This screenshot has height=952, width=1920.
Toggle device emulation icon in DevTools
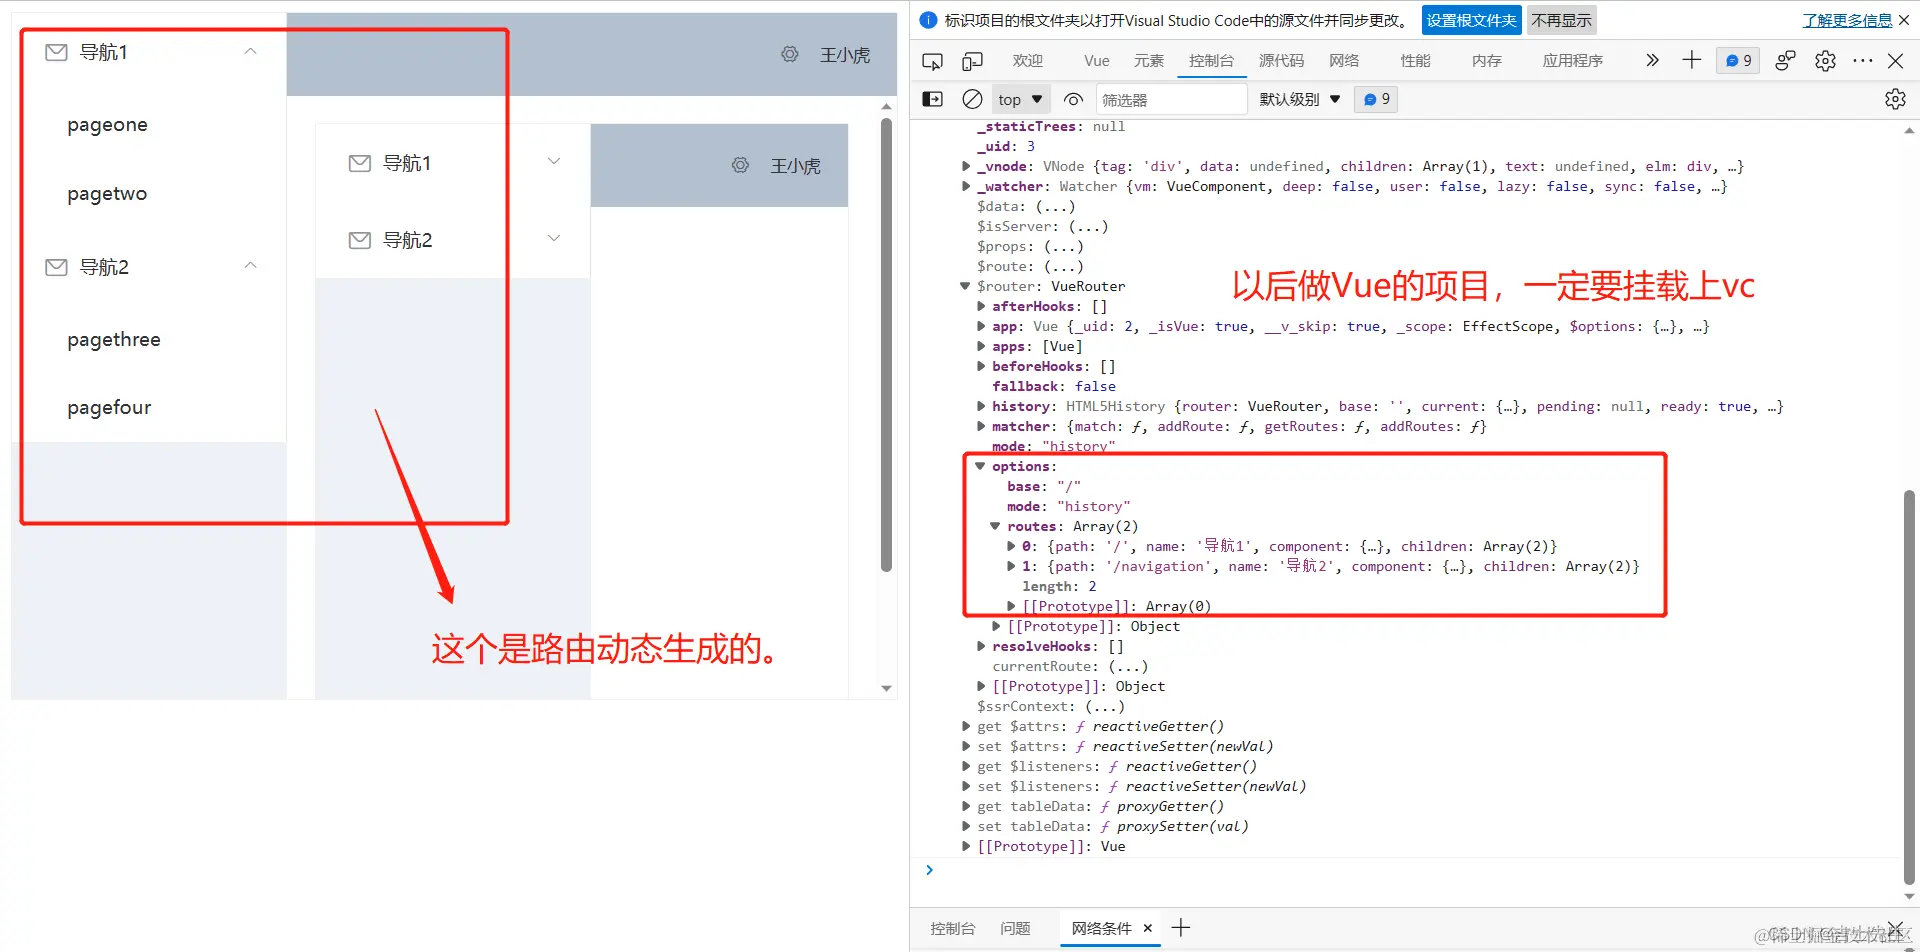972,61
